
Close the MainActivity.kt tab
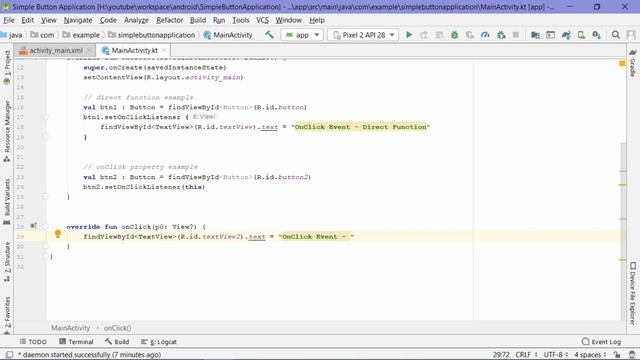point(164,50)
